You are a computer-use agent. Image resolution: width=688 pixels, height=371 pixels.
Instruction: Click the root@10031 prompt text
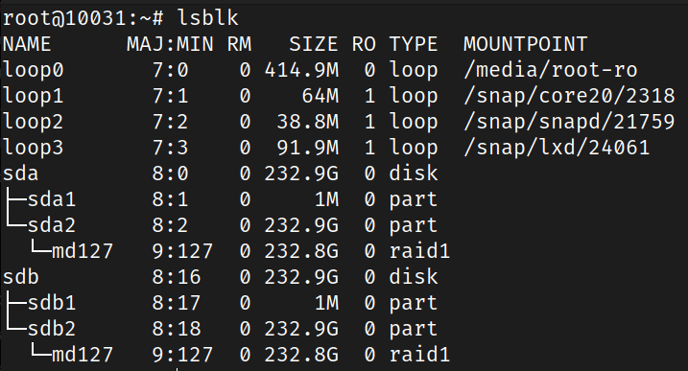64,18
